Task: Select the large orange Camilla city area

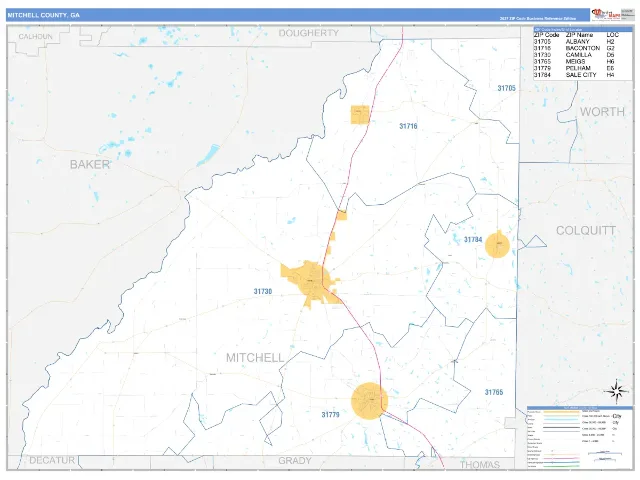Action: point(311,283)
